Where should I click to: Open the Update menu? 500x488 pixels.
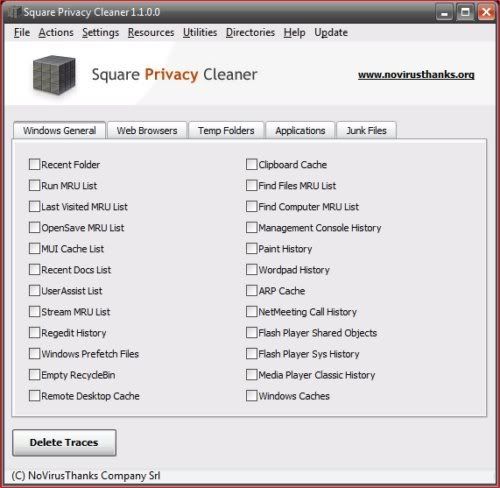point(331,33)
